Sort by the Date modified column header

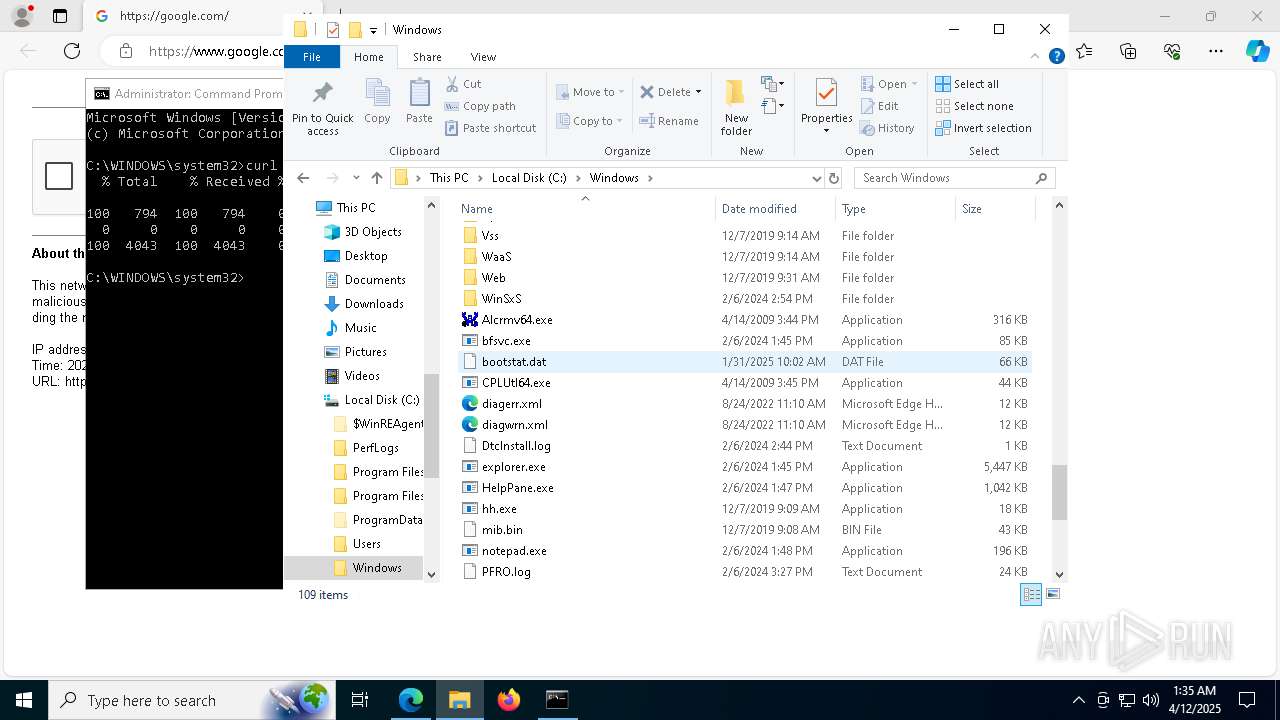pos(775,209)
